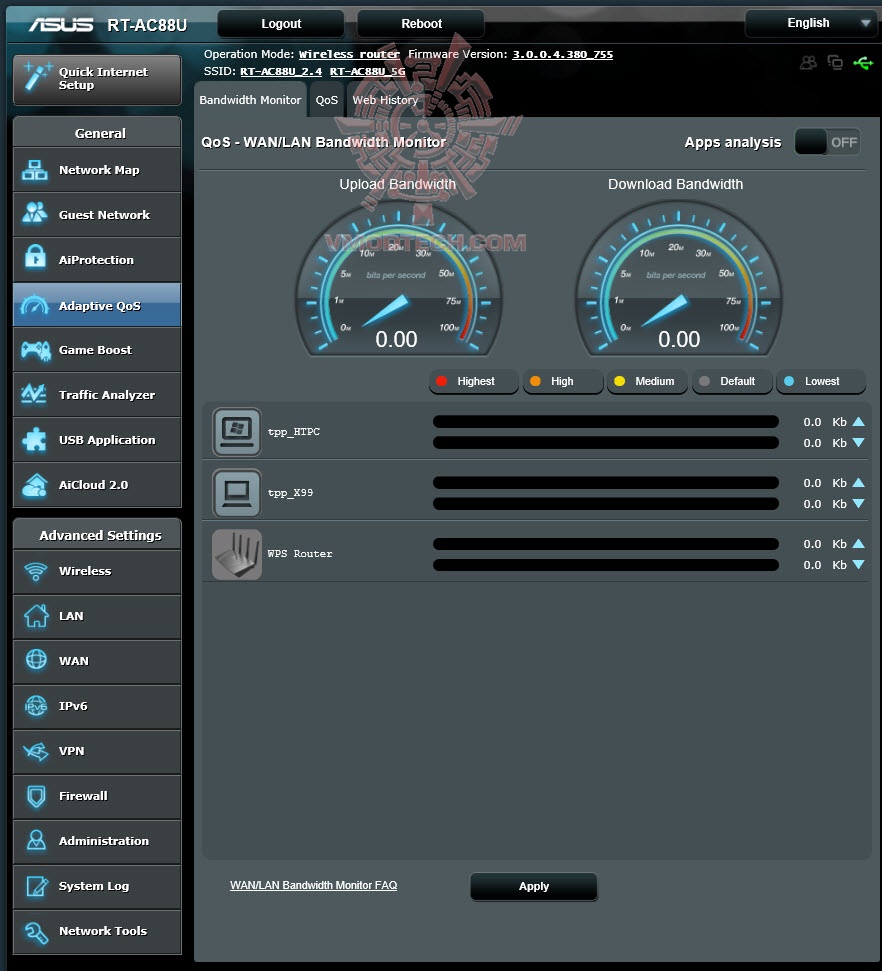Click the Game Boost gamepad icon
The height and width of the screenshot is (971, 882).
tap(35, 350)
